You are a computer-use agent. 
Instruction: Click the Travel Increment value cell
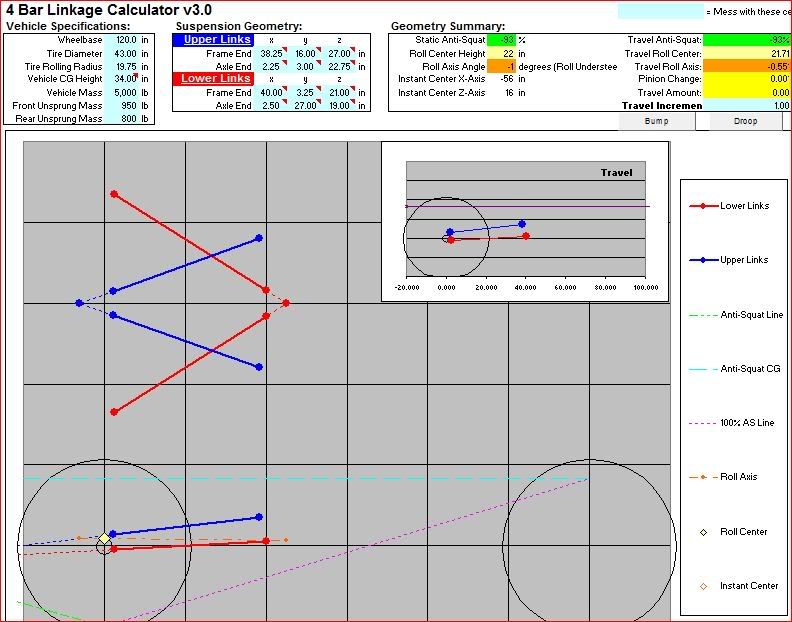tap(746, 105)
